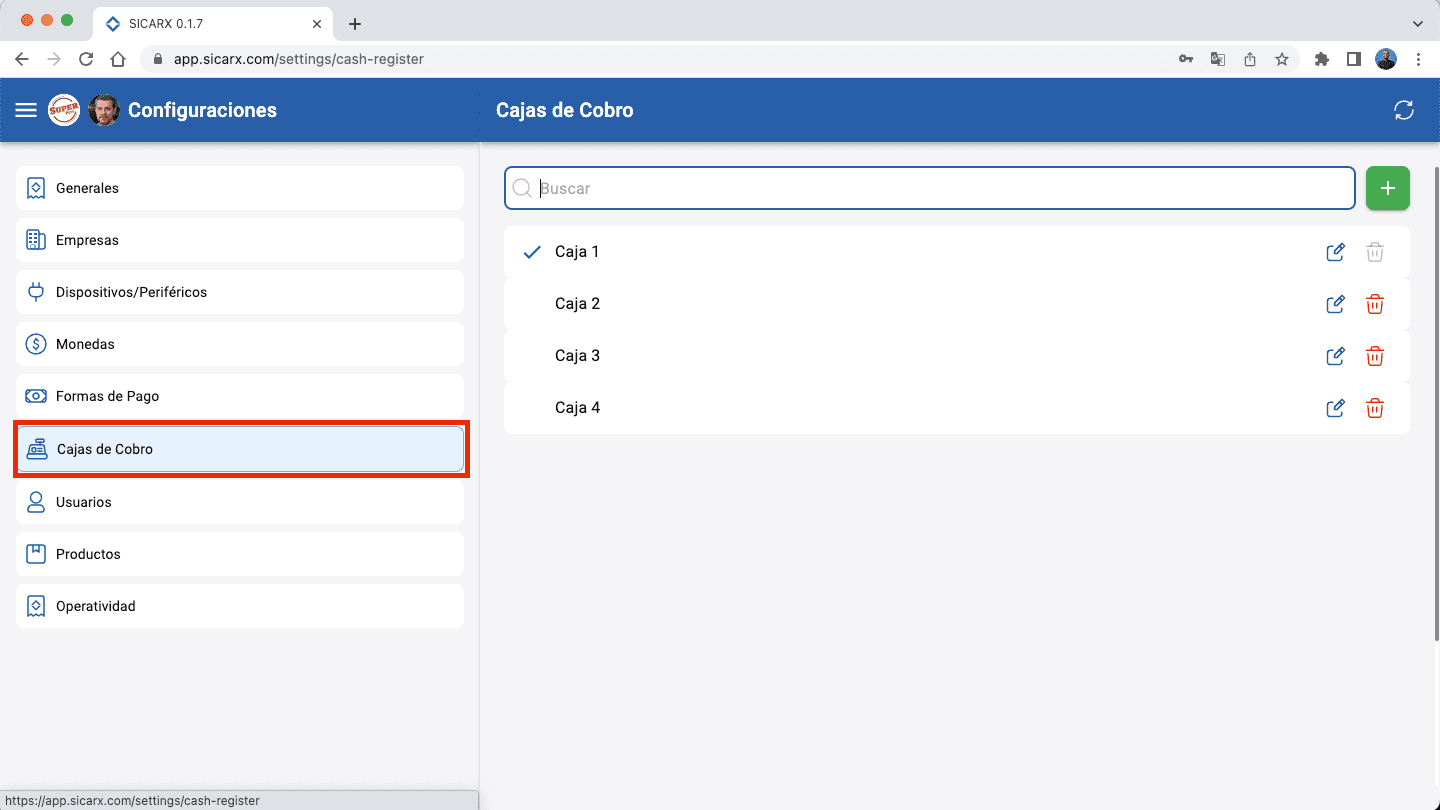Click the green plus button to add a new caja
This screenshot has width=1440, height=810.
coord(1387,188)
